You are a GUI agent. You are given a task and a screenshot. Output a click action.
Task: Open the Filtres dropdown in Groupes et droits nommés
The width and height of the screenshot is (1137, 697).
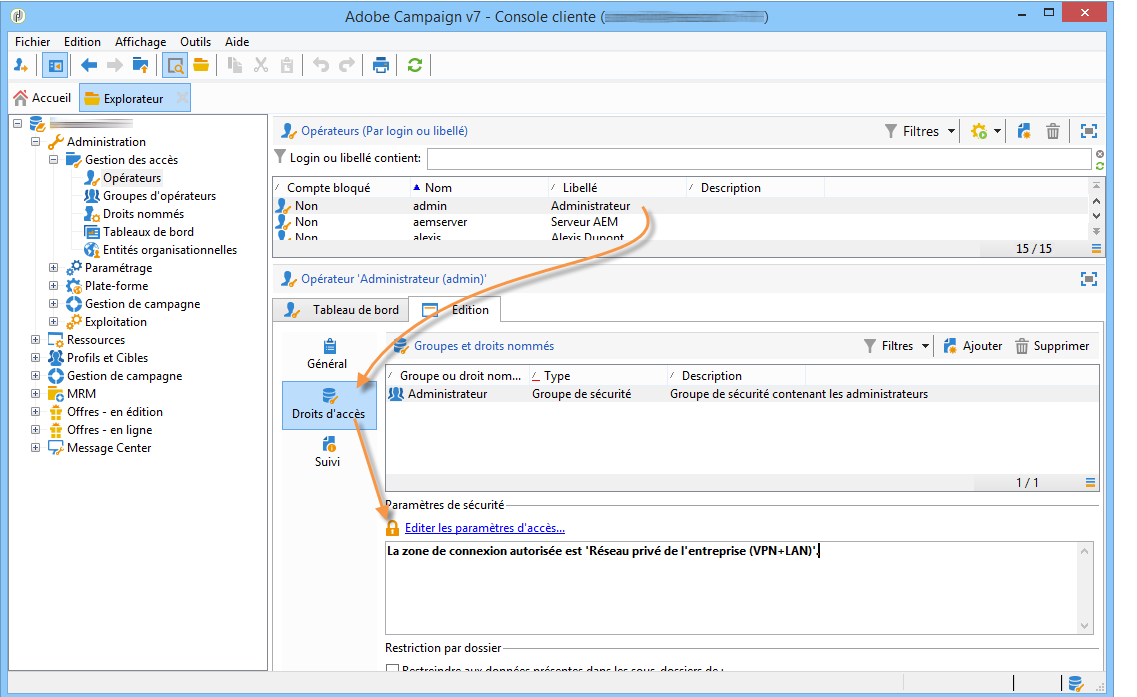click(896, 346)
